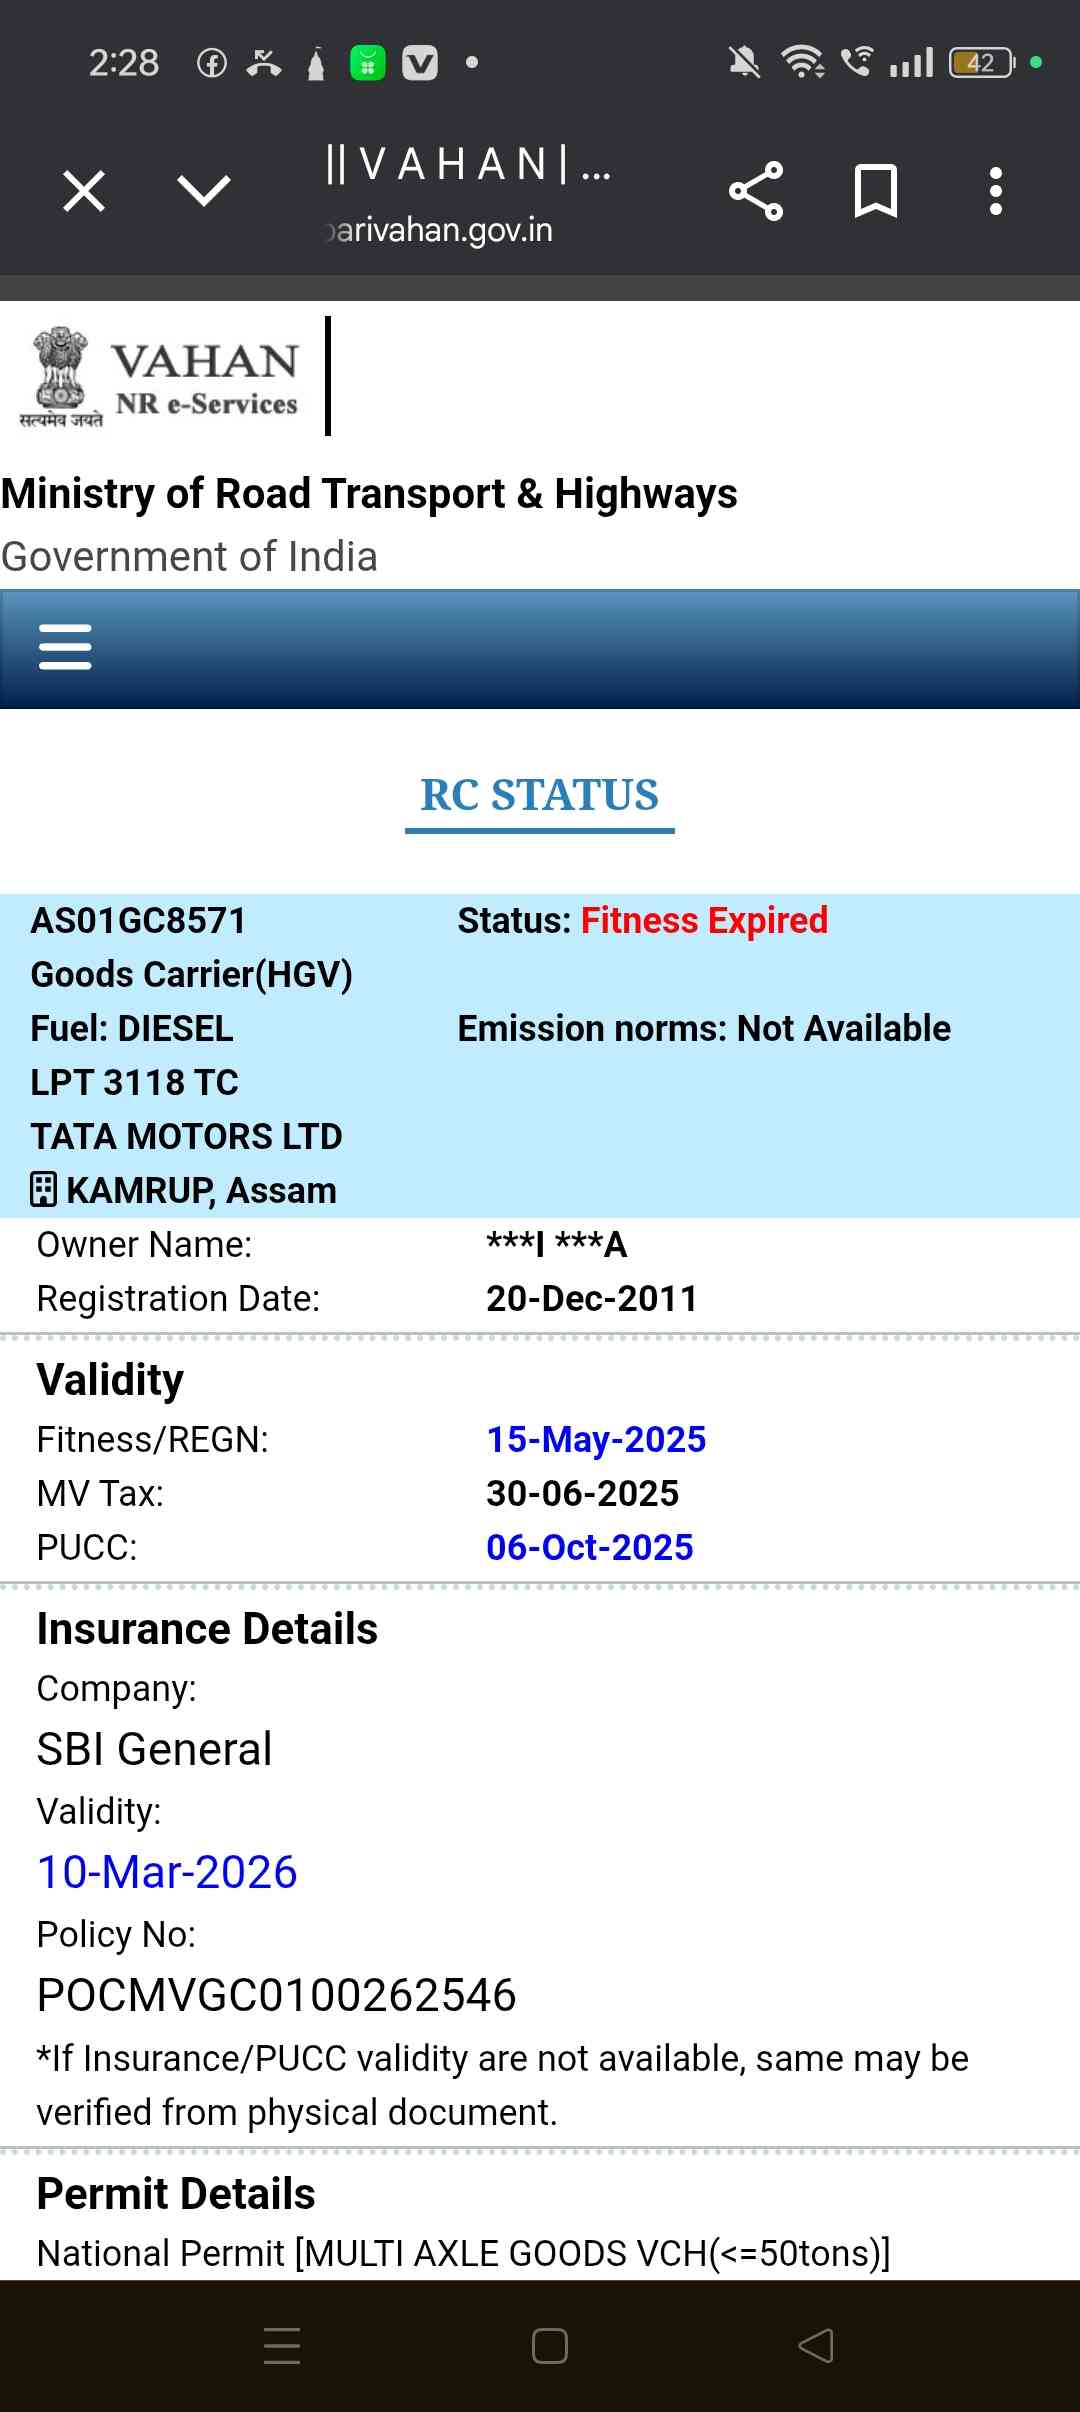Tap the Fitness Expired status text
Screen dimensions: 1080x2412
tap(704, 920)
